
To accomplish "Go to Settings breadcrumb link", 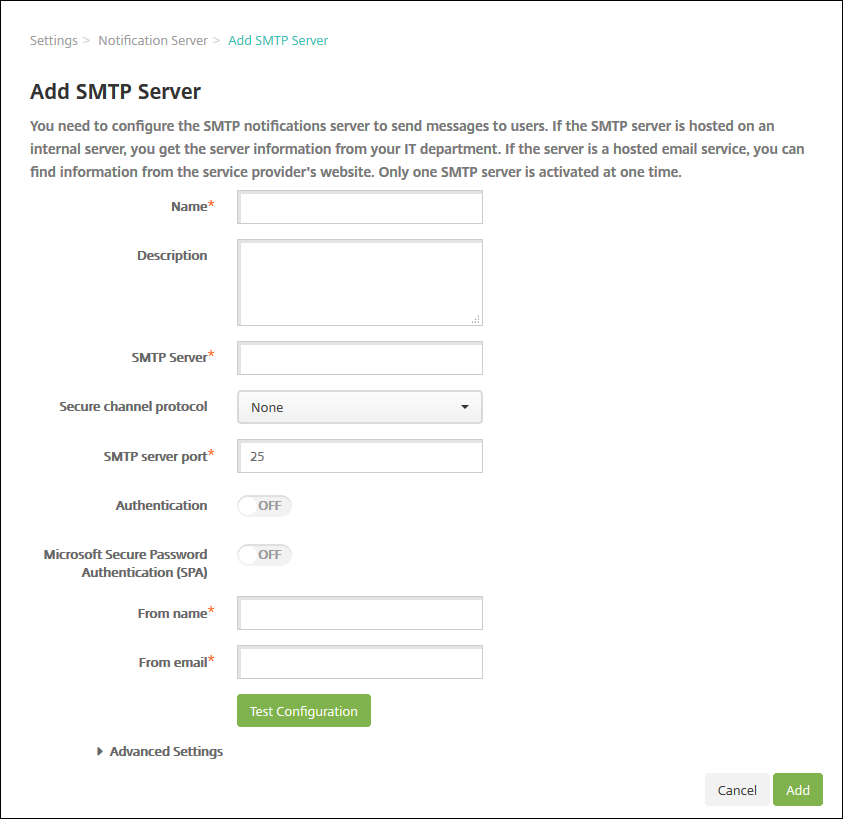I will pyautogui.click(x=54, y=41).
